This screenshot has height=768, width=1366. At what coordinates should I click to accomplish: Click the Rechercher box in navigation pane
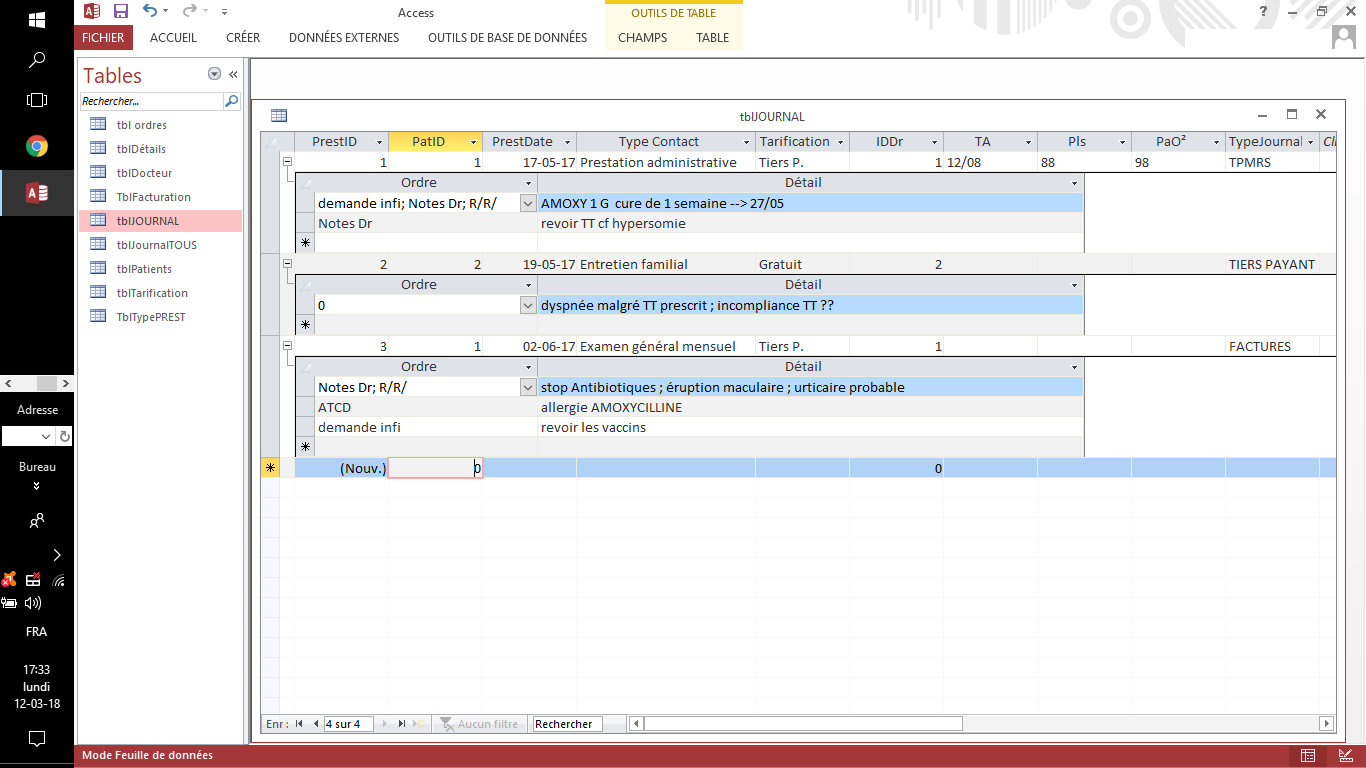pos(151,101)
